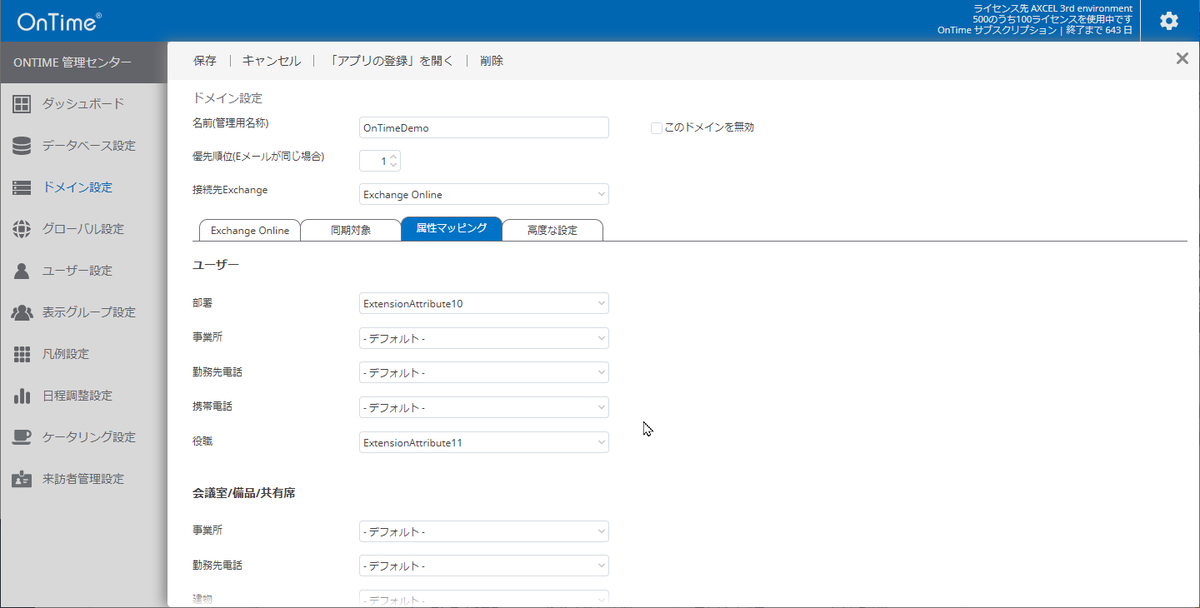
Task: Click the 会議室/備品/共有席 section heading
Action: coord(243,494)
